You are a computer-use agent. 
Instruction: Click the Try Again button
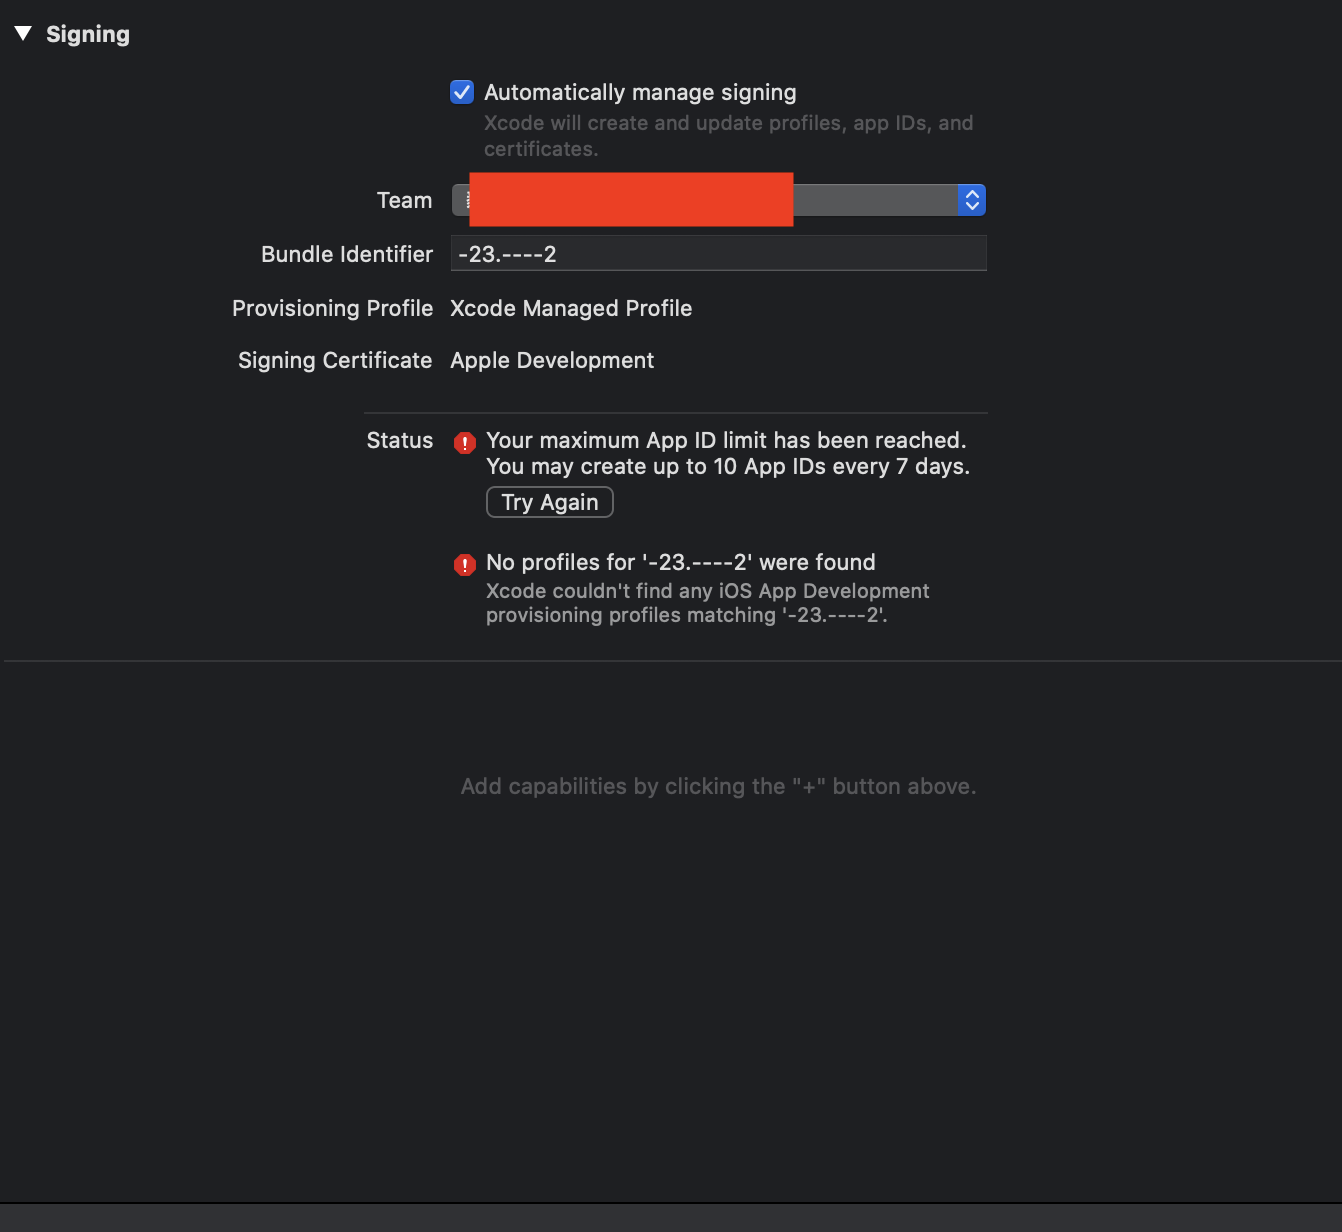click(x=549, y=502)
